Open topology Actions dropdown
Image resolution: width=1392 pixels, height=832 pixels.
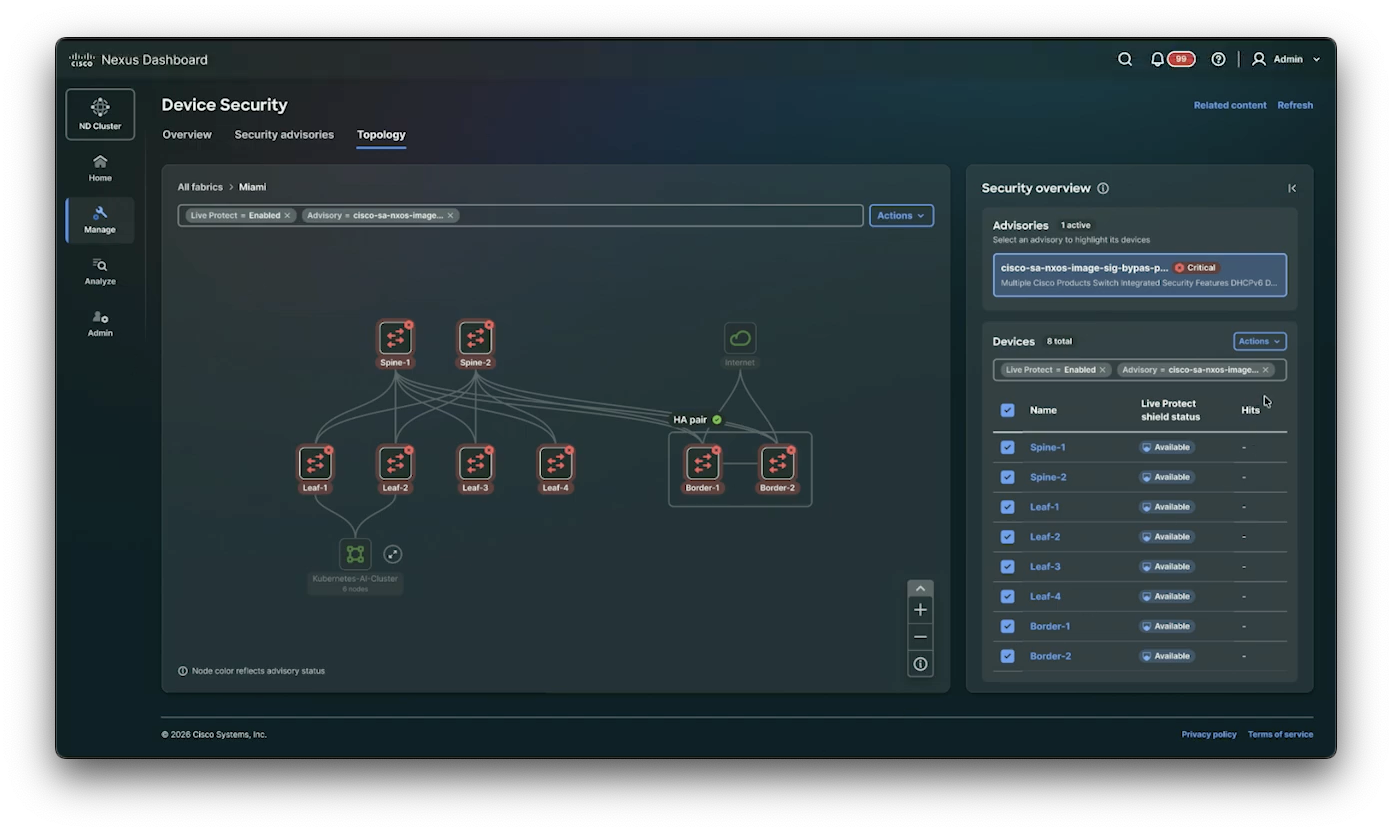point(901,215)
